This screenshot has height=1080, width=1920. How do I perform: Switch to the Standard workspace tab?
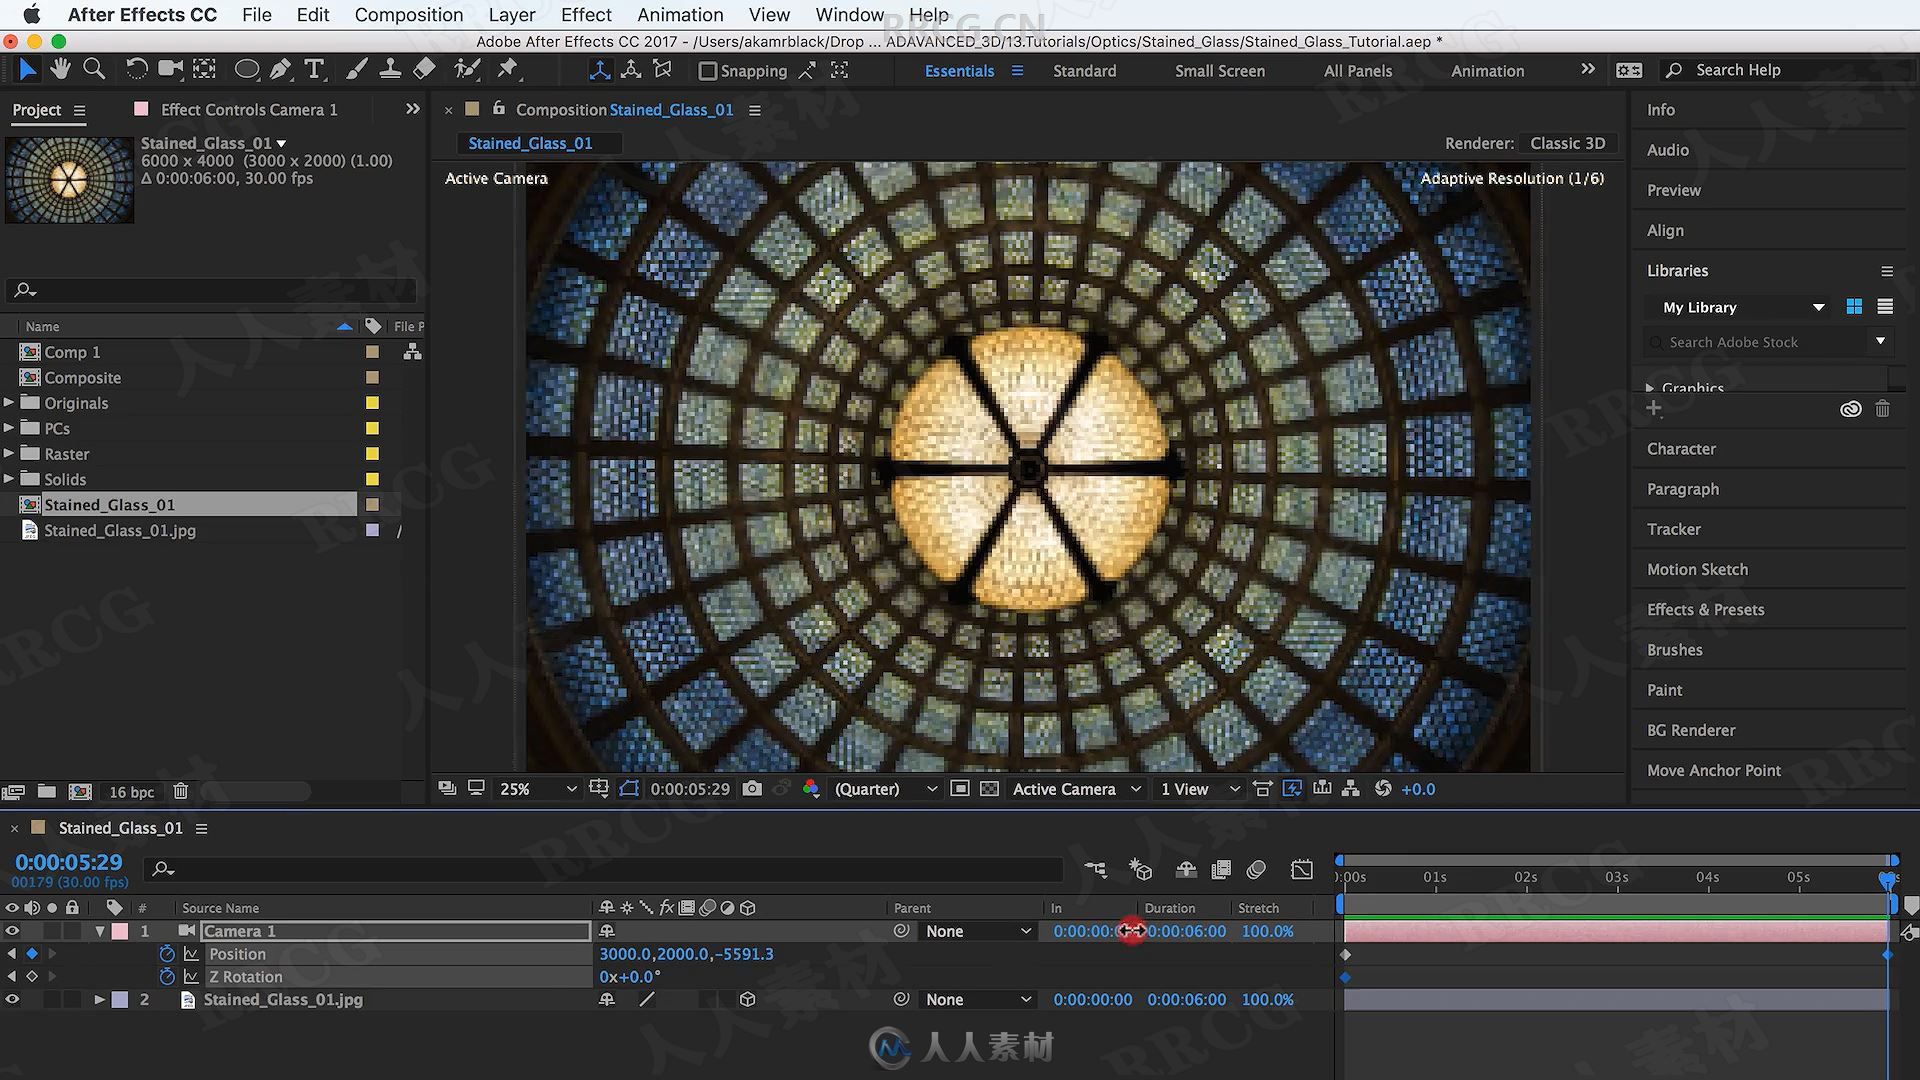pyautogui.click(x=1083, y=70)
